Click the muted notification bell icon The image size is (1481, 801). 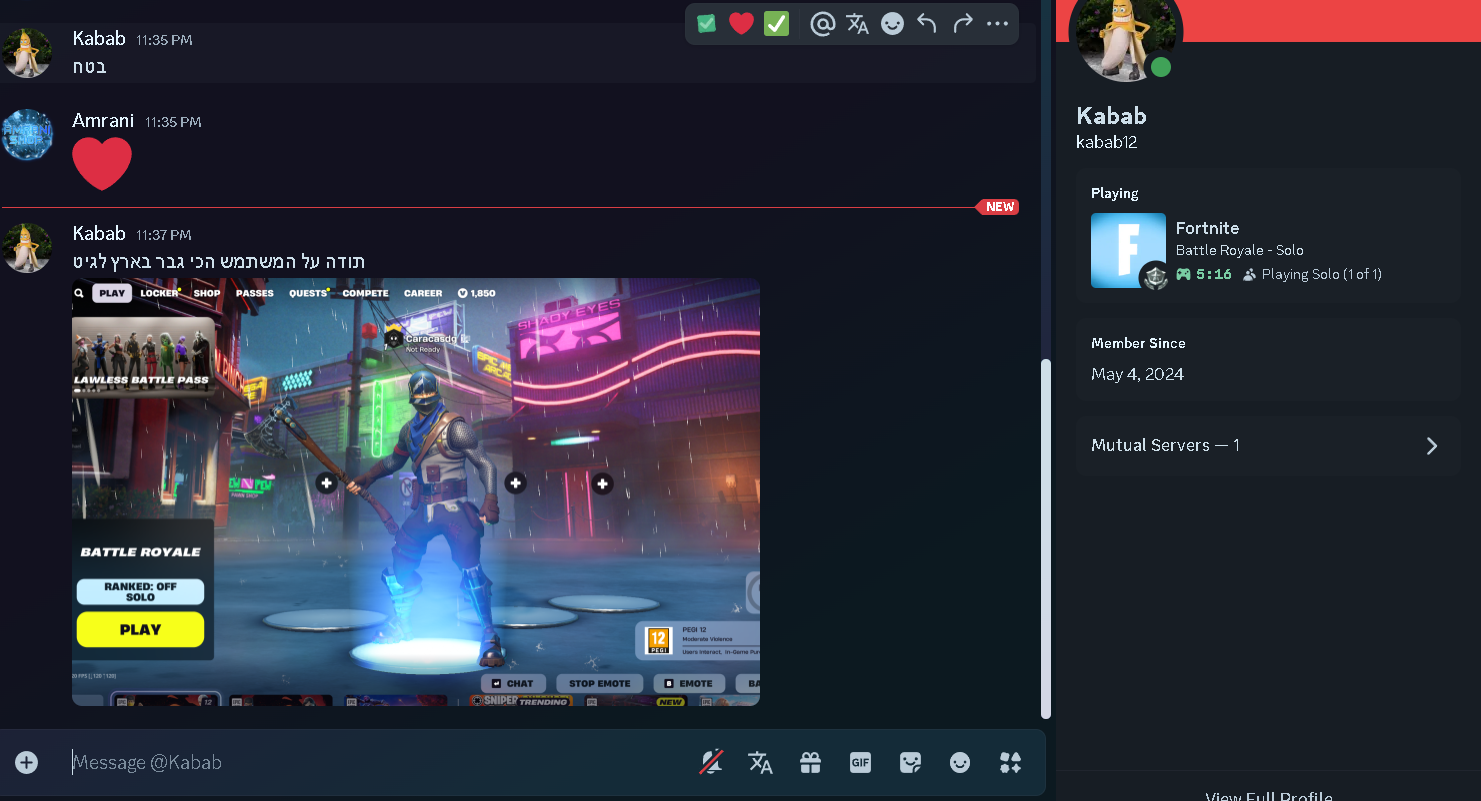click(x=711, y=763)
